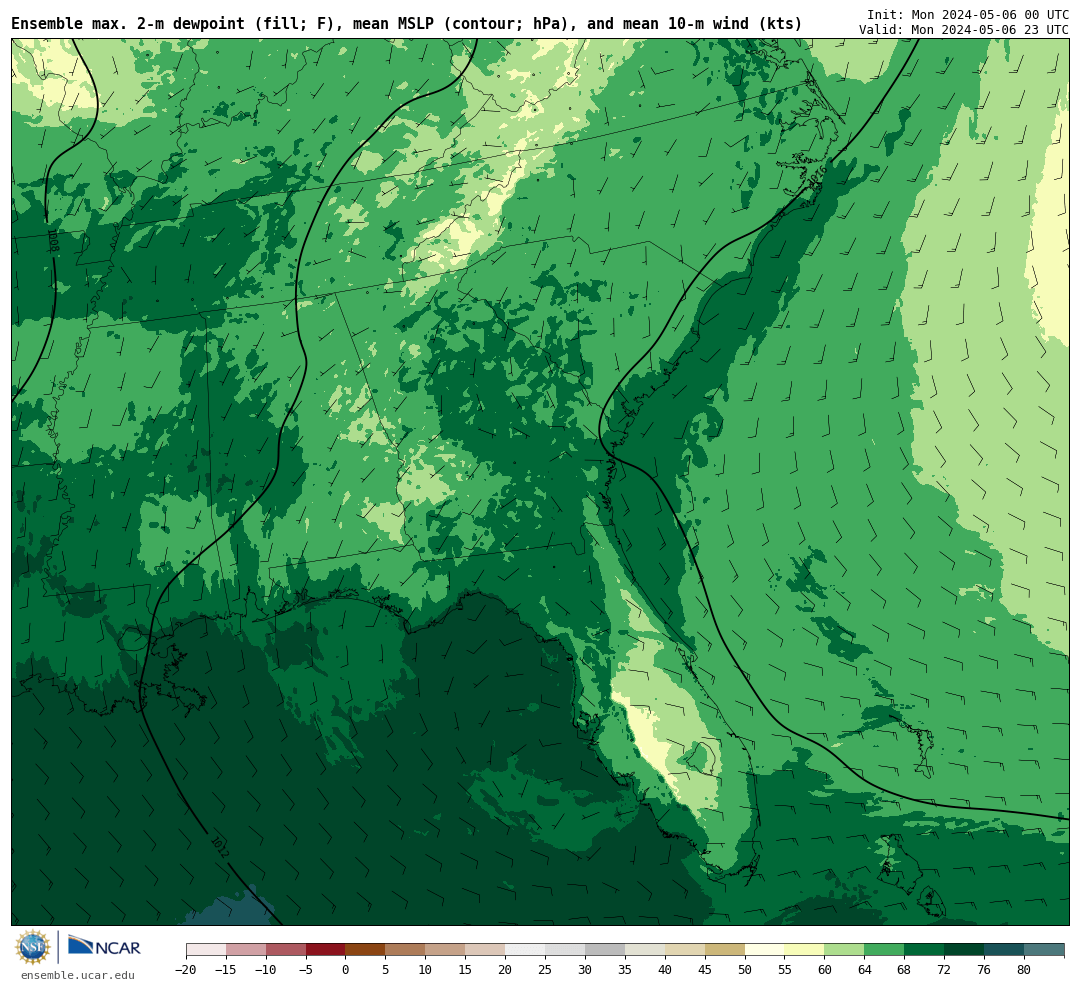Click the 15 colorbar tick label
The image size is (1080, 988).
click(x=466, y=970)
